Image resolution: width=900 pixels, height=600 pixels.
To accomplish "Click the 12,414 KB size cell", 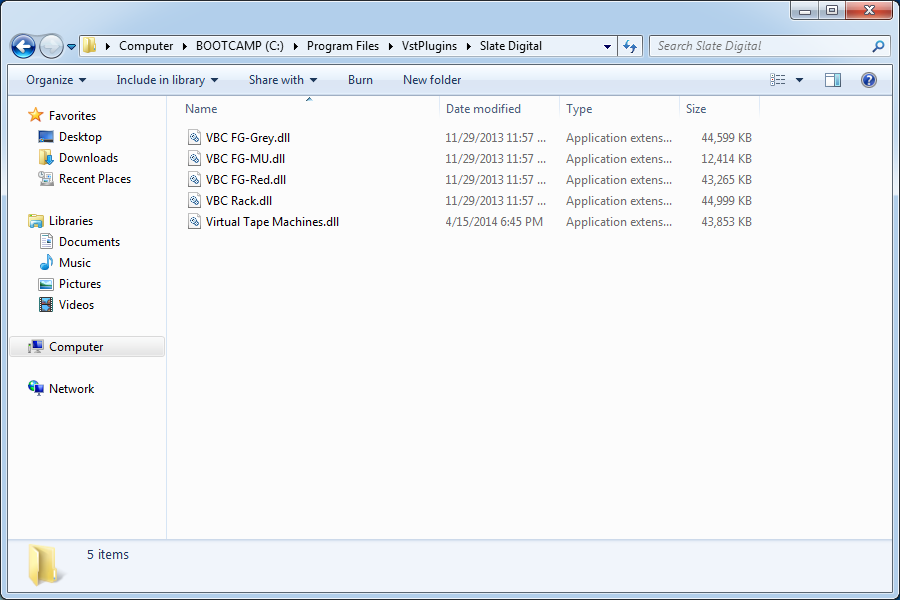I will coord(726,159).
